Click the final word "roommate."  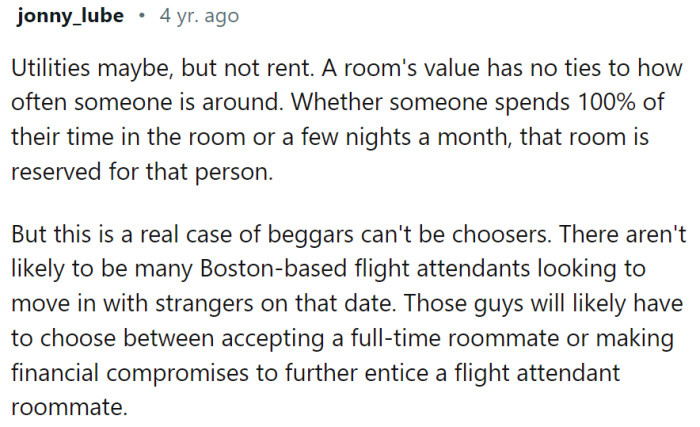click(69, 407)
